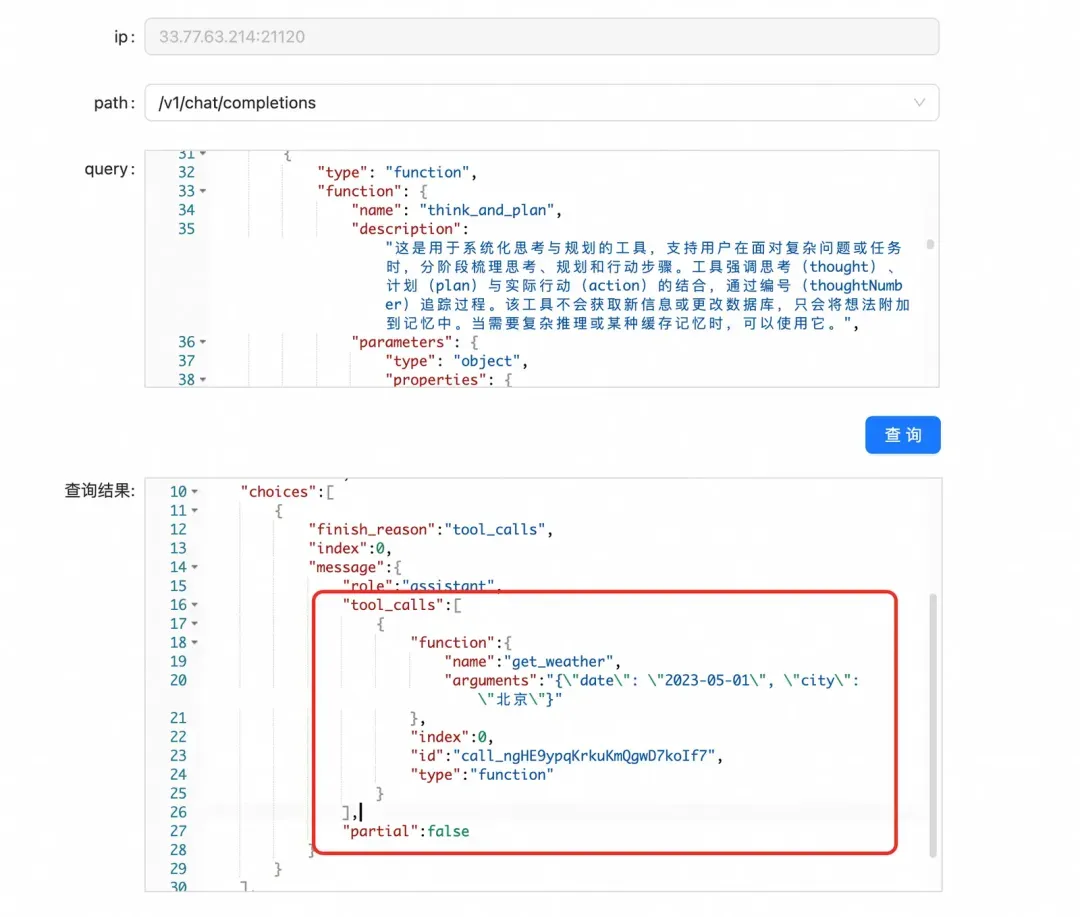Collapse the choices array at result line 10
The height and width of the screenshot is (917, 1080).
[x=194, y=492]
